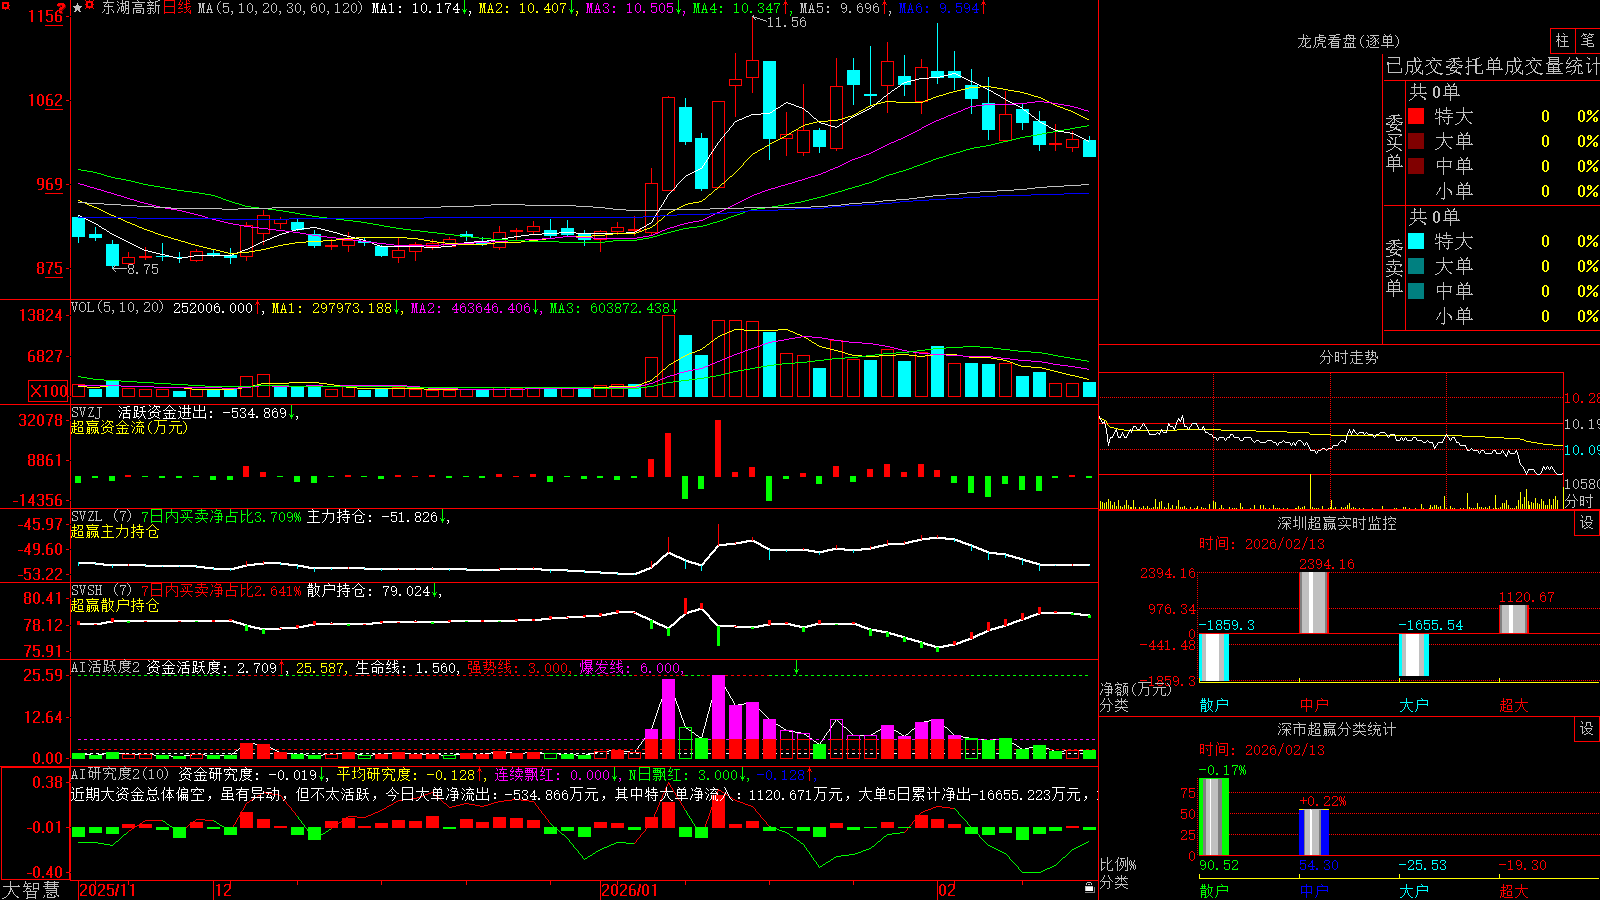Click the 分时走势 panel header
1600x900 pixels.
[1348, 357]
